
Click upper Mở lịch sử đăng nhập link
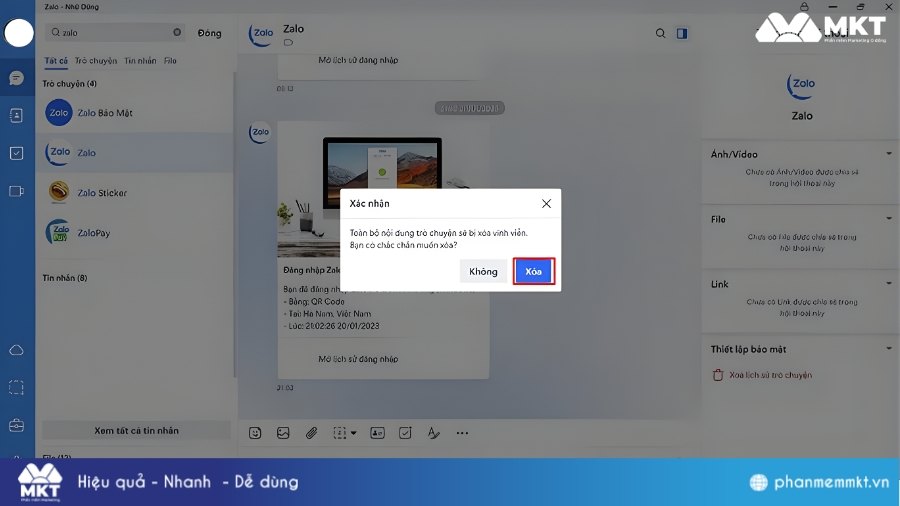358,60
